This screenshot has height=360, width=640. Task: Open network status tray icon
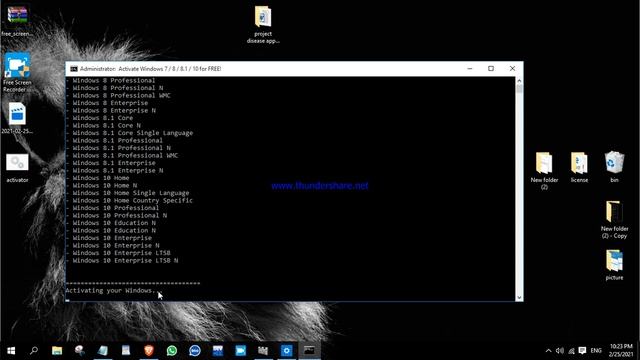click(571, 351)
